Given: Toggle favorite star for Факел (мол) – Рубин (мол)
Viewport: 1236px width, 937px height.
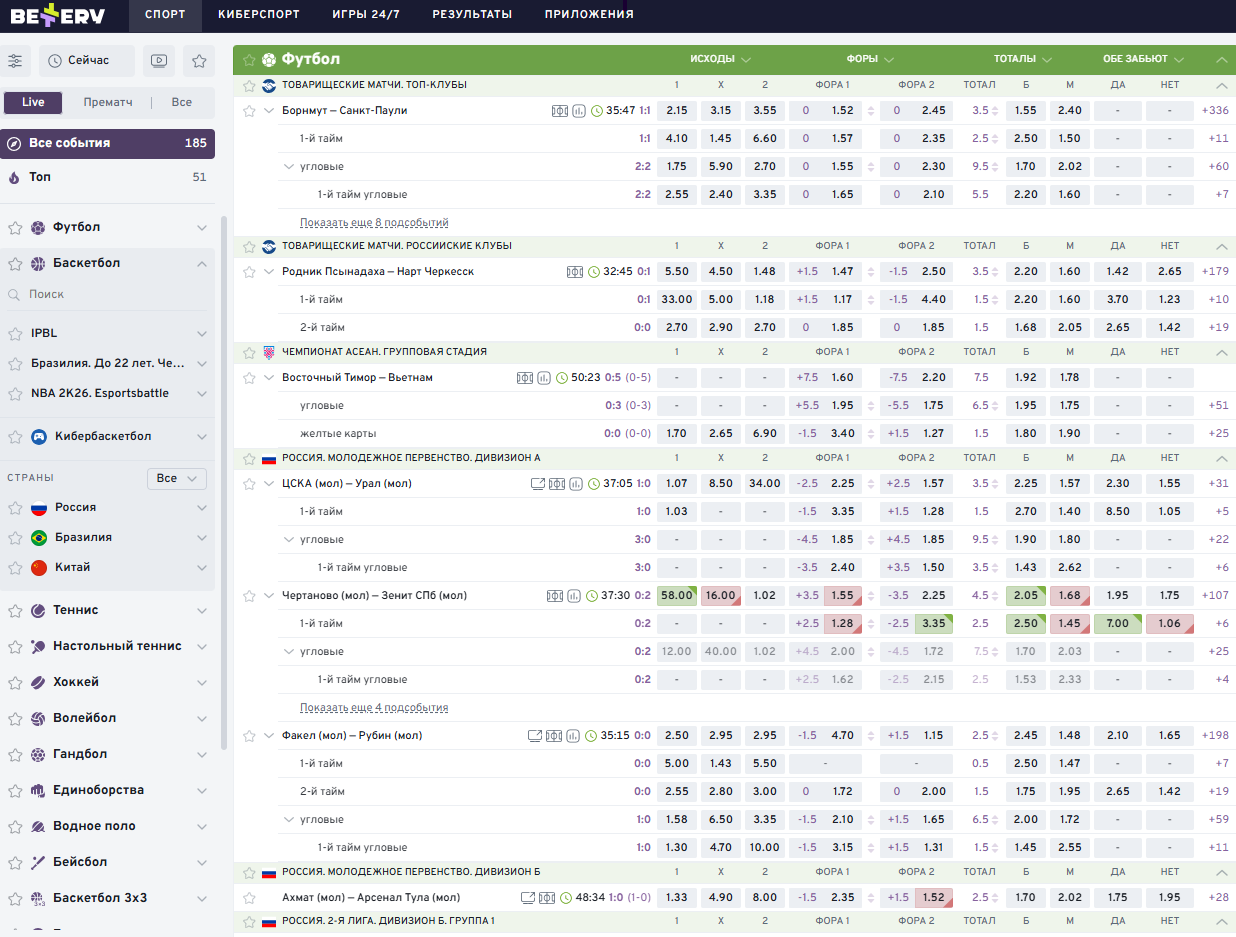Looking at the screenshot, I should pos(250,736).
